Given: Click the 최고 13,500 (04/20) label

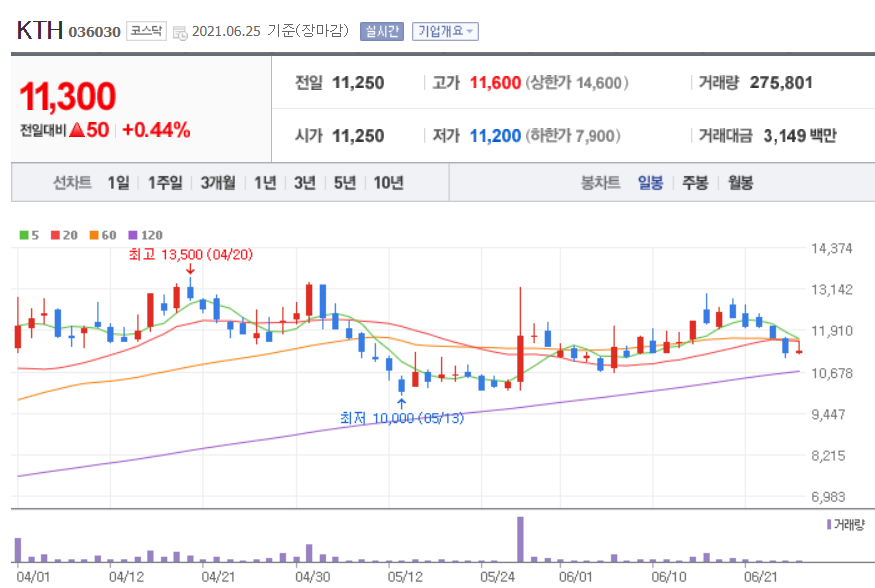Looking at the screenshot, I should point(191,254).
